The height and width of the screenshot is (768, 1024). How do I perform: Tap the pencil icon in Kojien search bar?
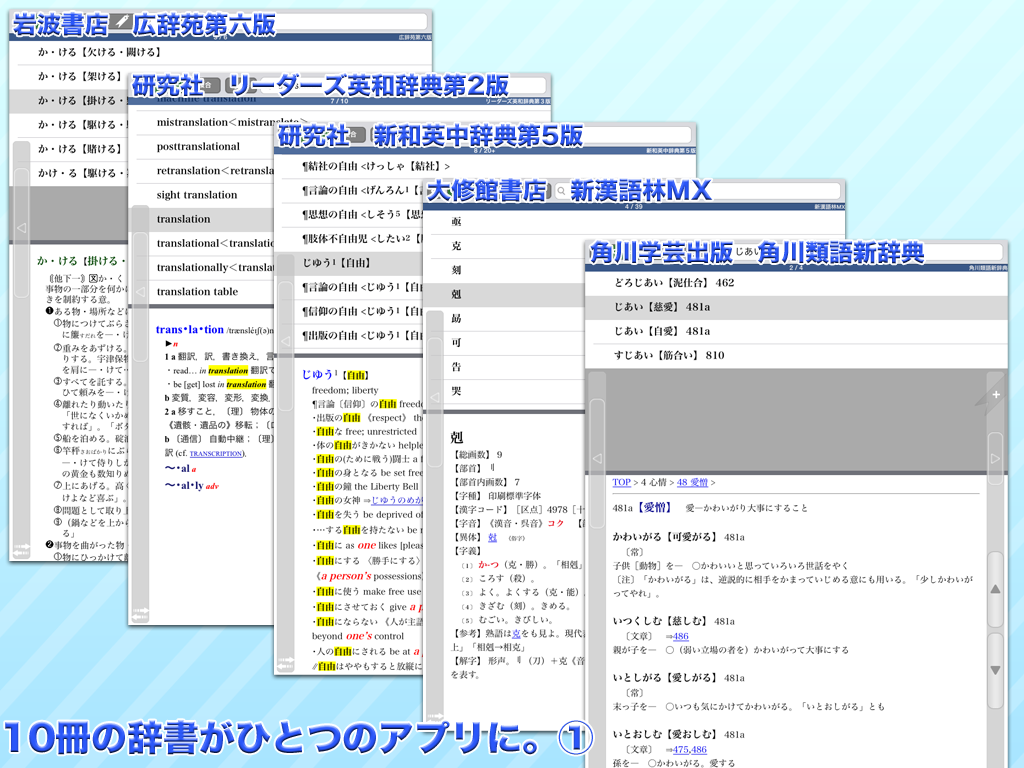121,22
